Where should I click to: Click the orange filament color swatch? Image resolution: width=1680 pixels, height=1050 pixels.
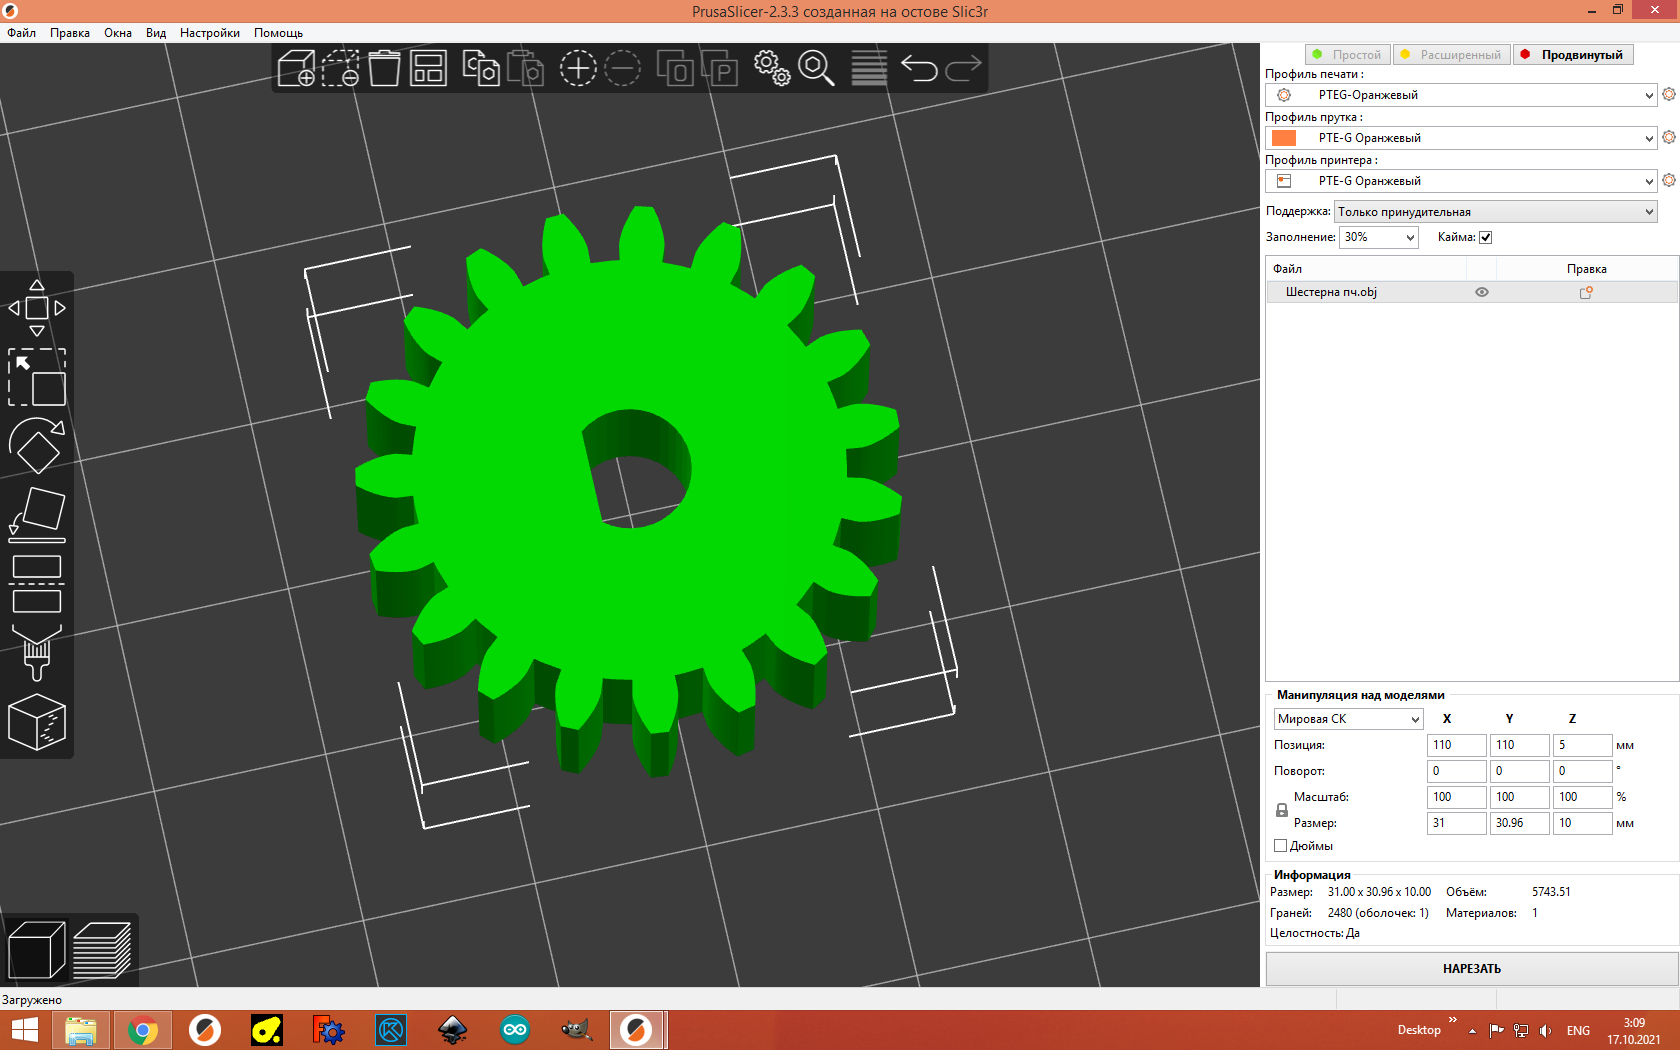coord(1284,138)
